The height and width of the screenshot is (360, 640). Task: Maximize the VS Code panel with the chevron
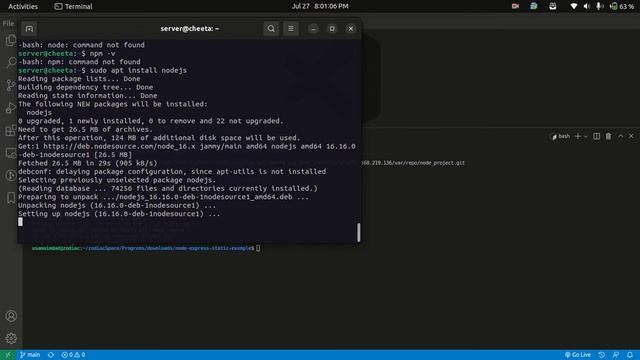[620, 136]
